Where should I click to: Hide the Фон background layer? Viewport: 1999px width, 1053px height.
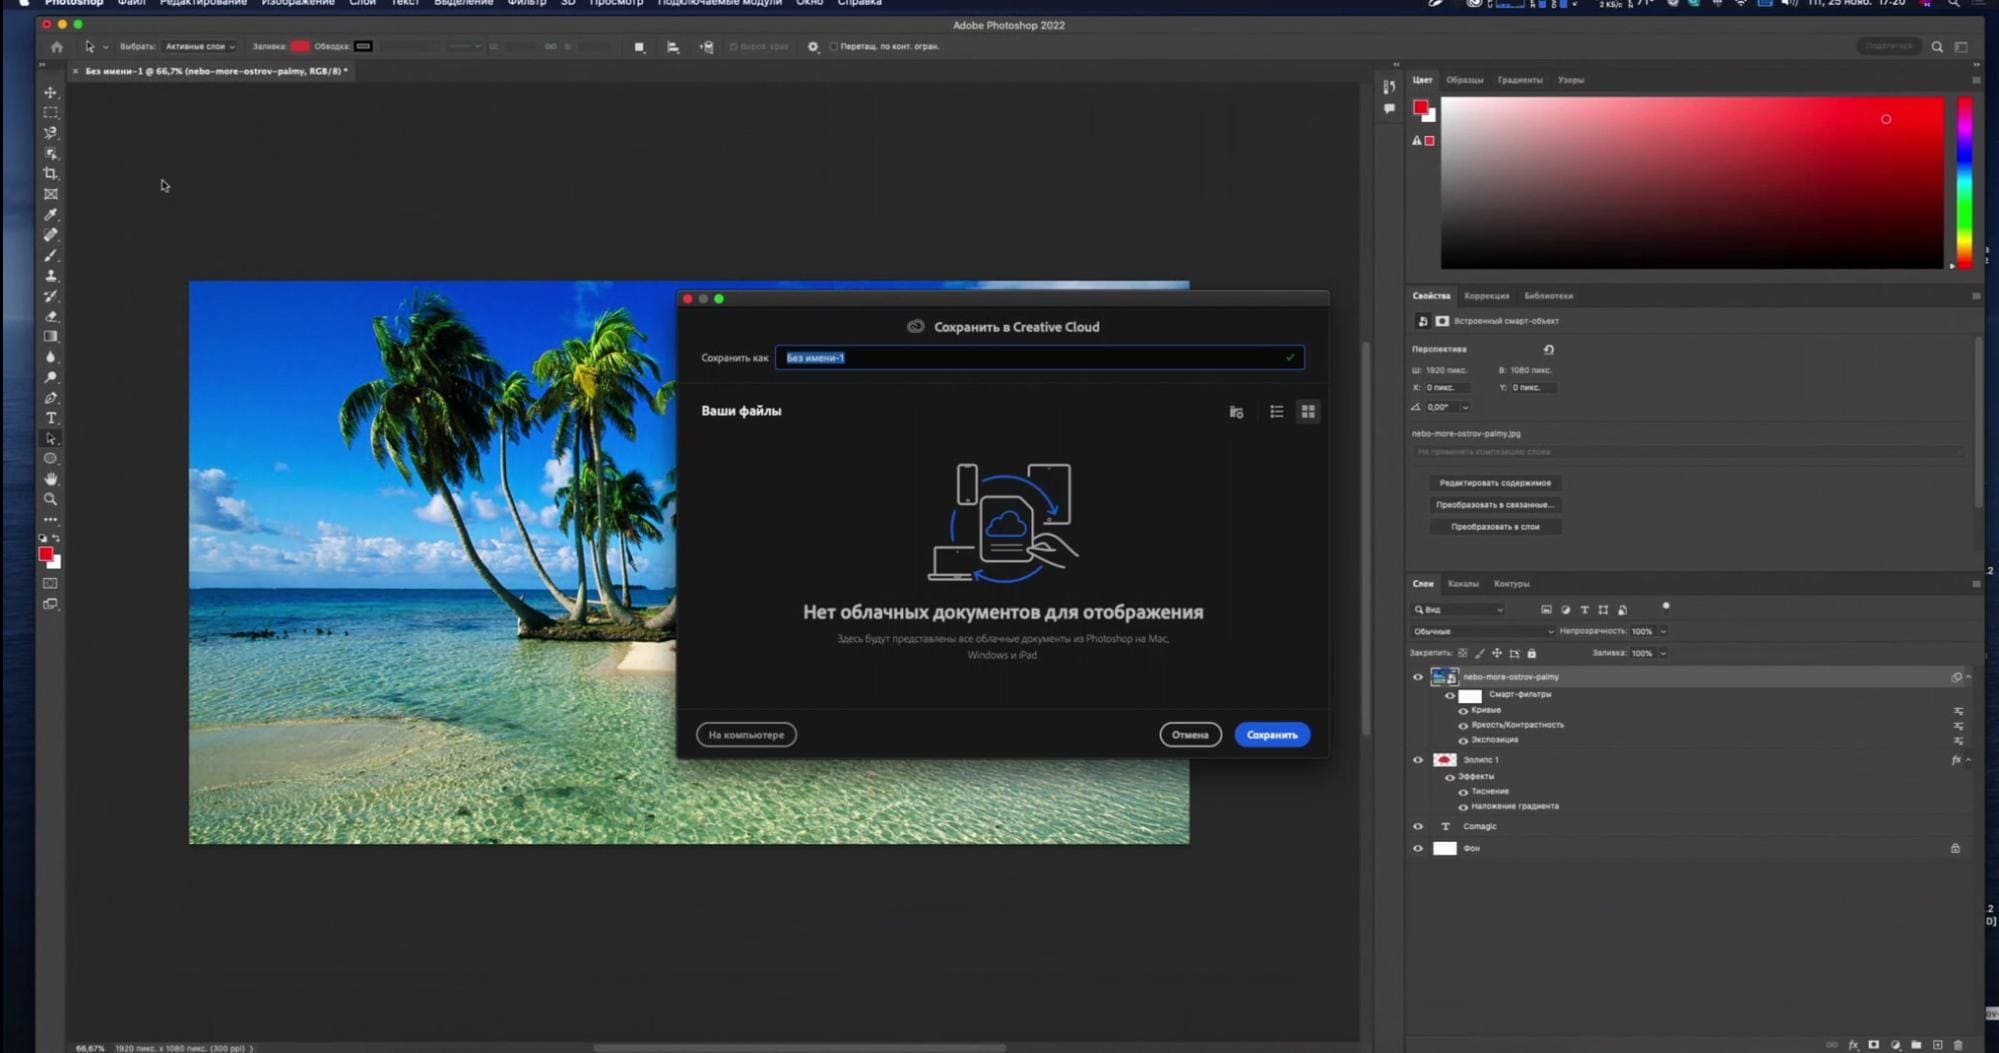[1417, 848]
